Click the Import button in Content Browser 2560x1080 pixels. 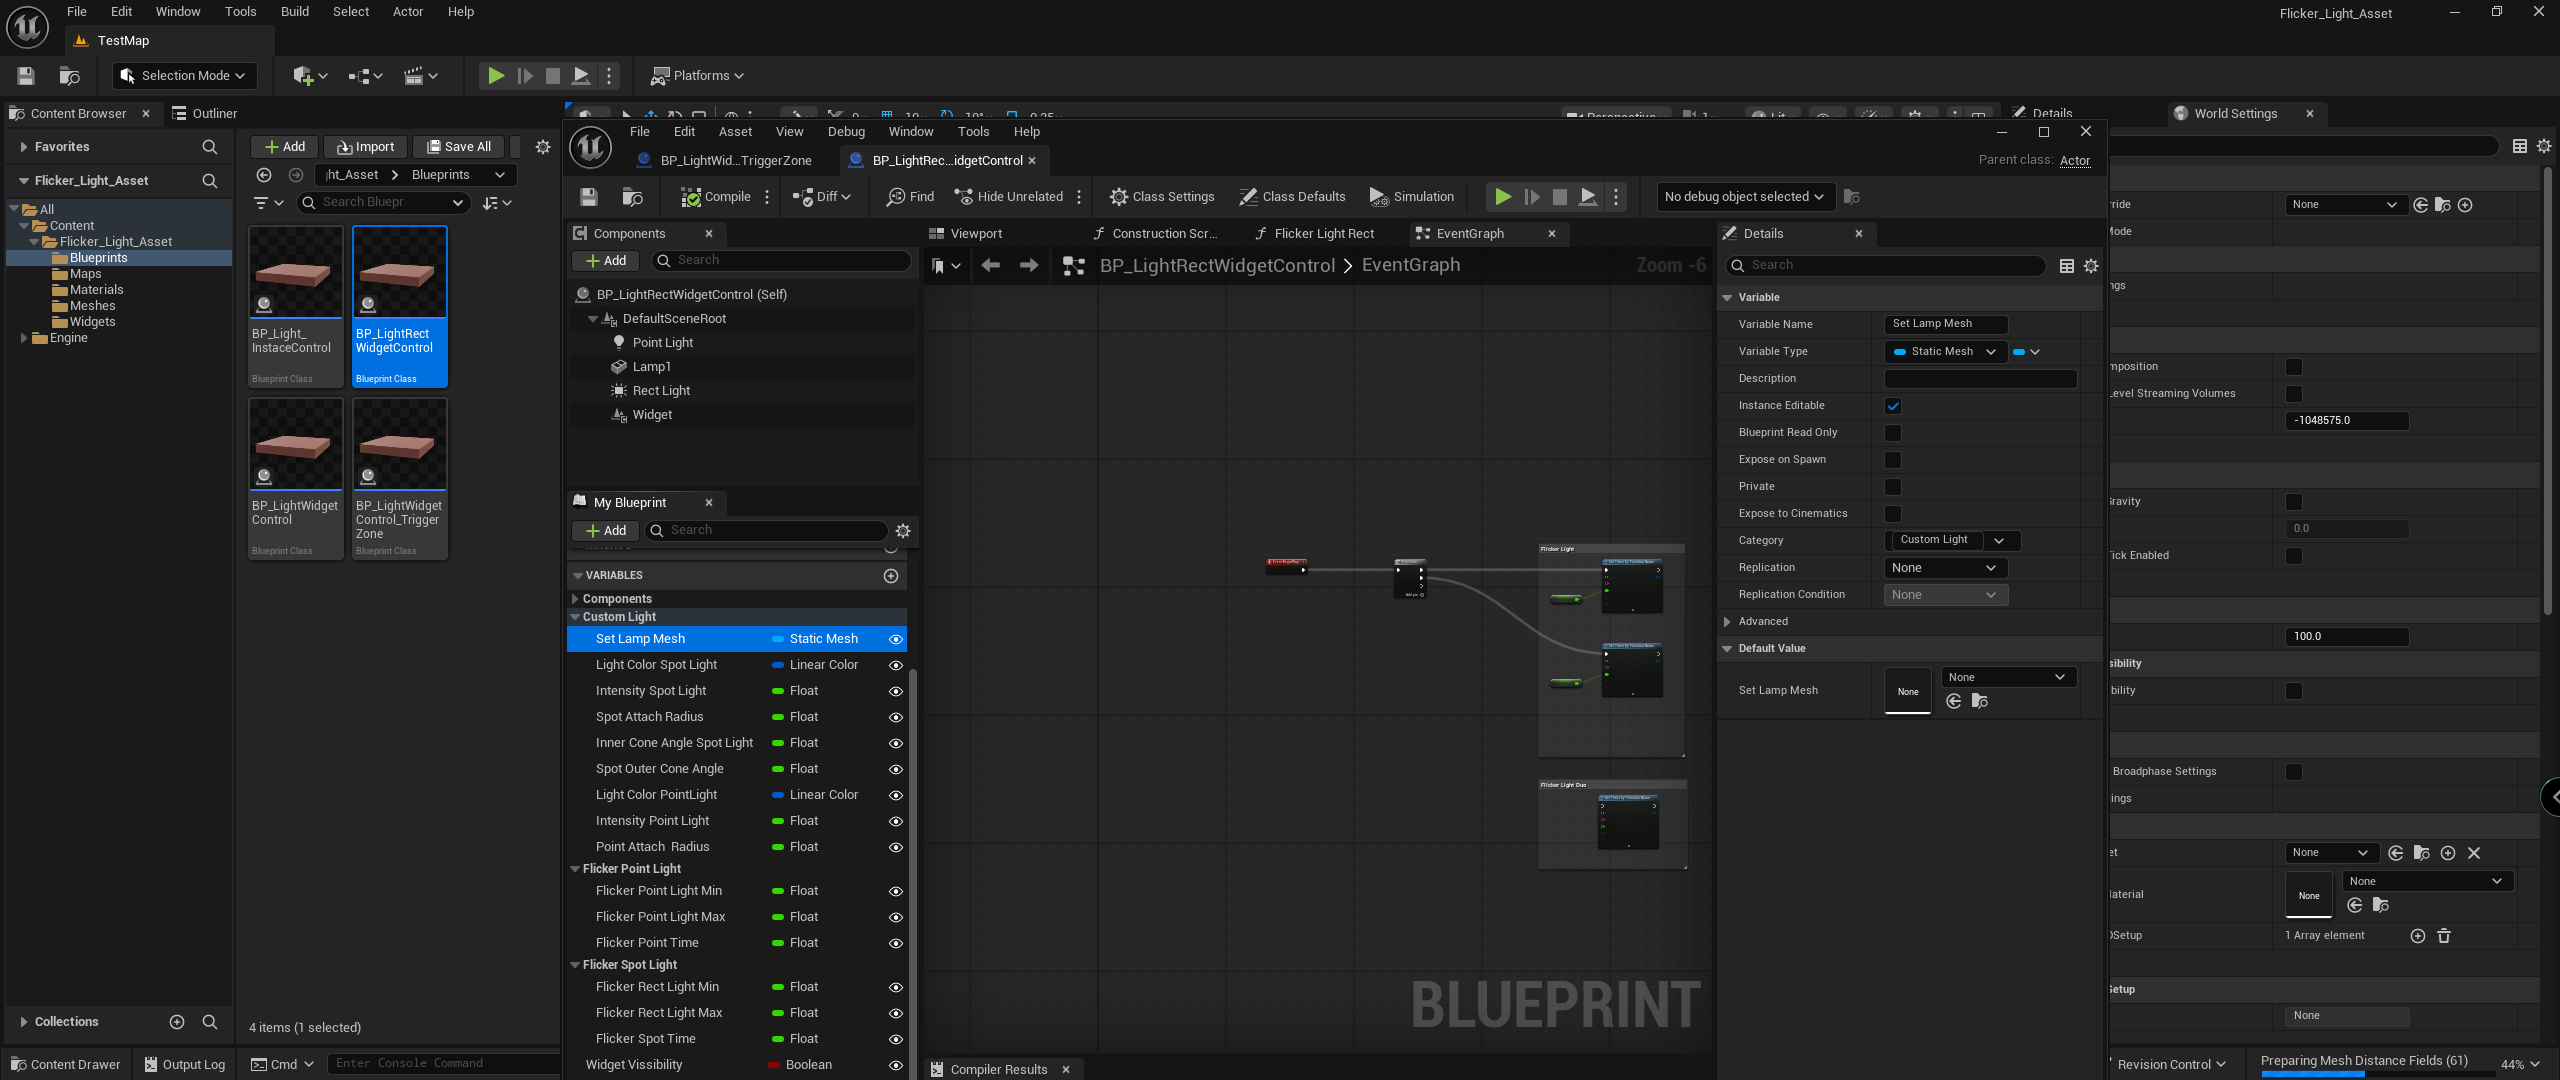click(x=365, y=147)
